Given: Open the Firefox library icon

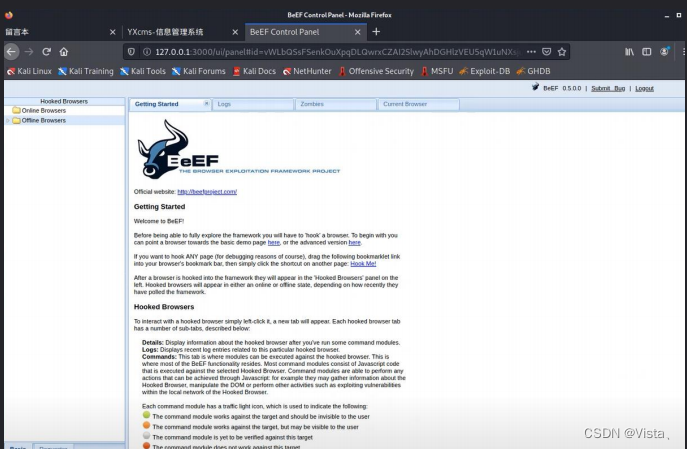Looking at the screenshot, I should coord(629,52).
